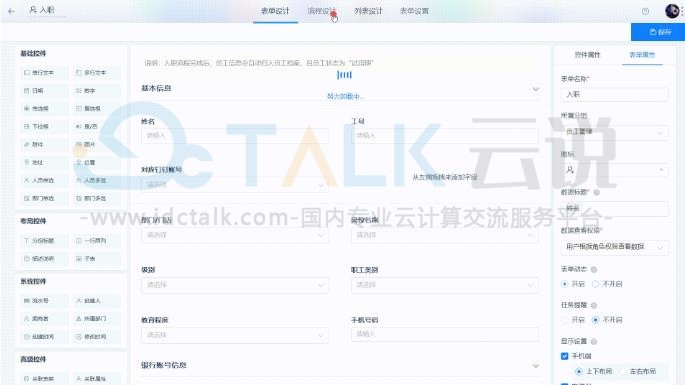Collapse the 基本信息 section chevron
Viewport: 685px width, 385px height.
pos(536,89)
